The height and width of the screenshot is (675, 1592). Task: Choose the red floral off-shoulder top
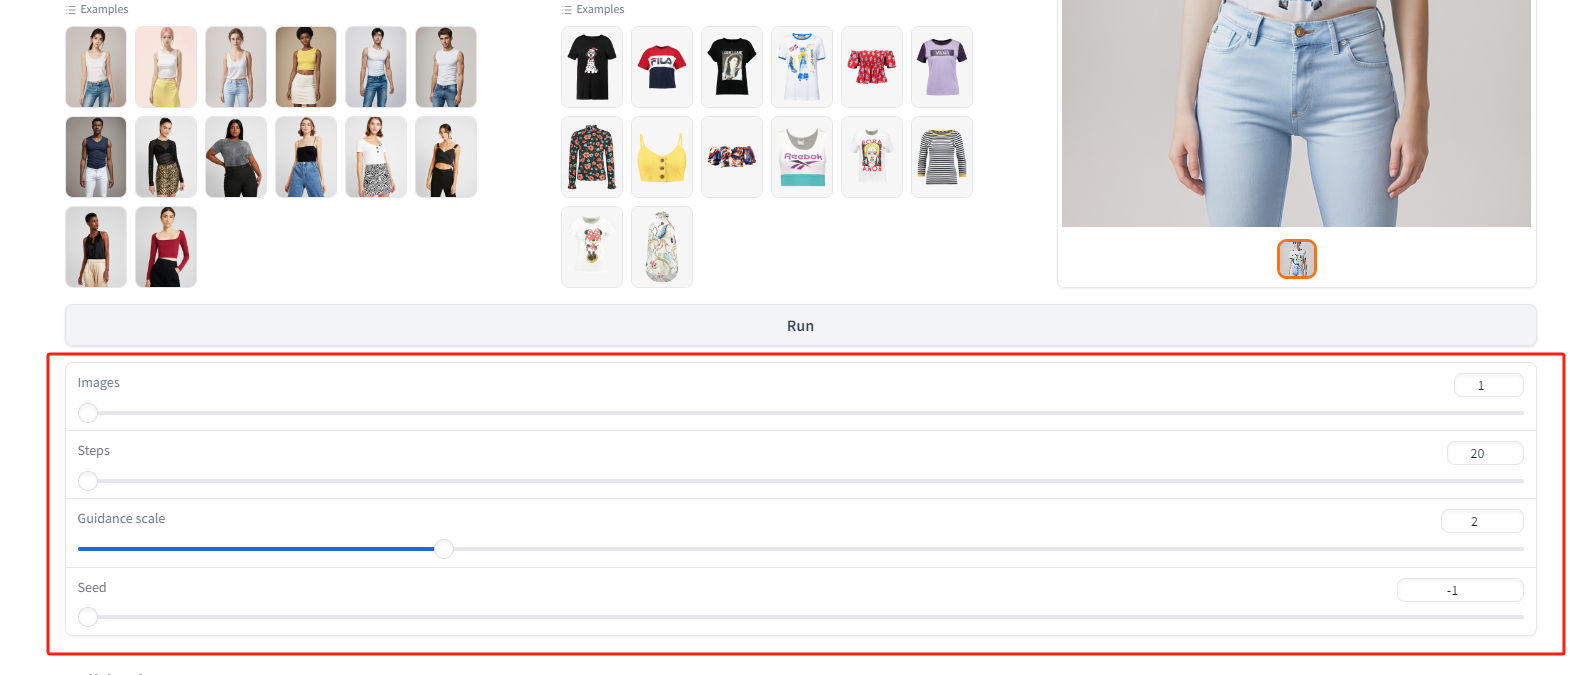pyautogui.click(x=872, y=67)
